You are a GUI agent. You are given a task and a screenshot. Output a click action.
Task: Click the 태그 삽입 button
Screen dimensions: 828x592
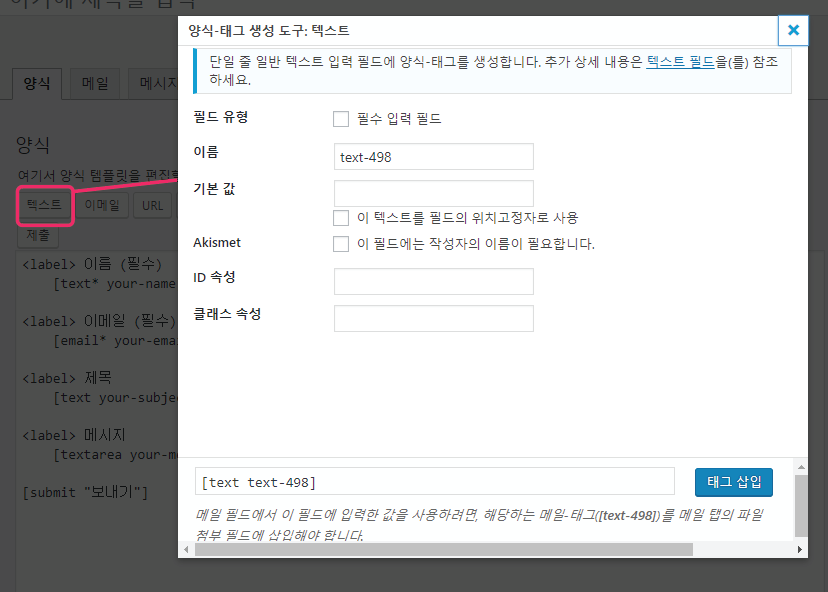(x=733, y=482)
